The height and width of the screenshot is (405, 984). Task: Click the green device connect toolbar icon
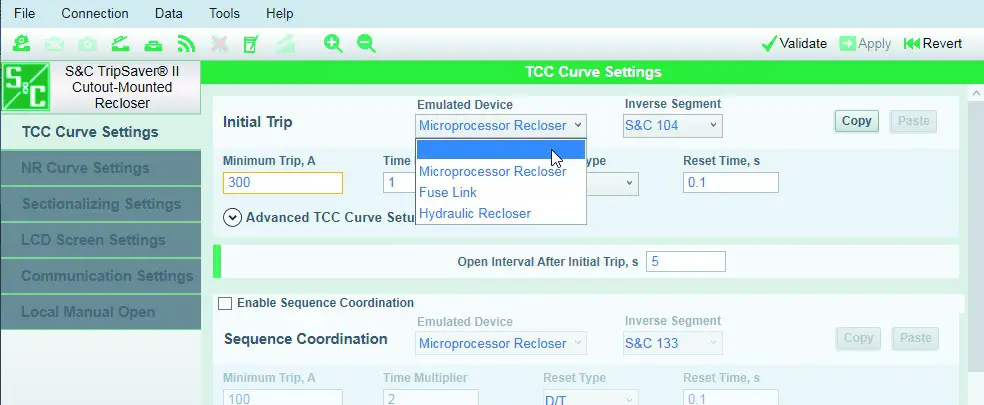pos(22,43)
